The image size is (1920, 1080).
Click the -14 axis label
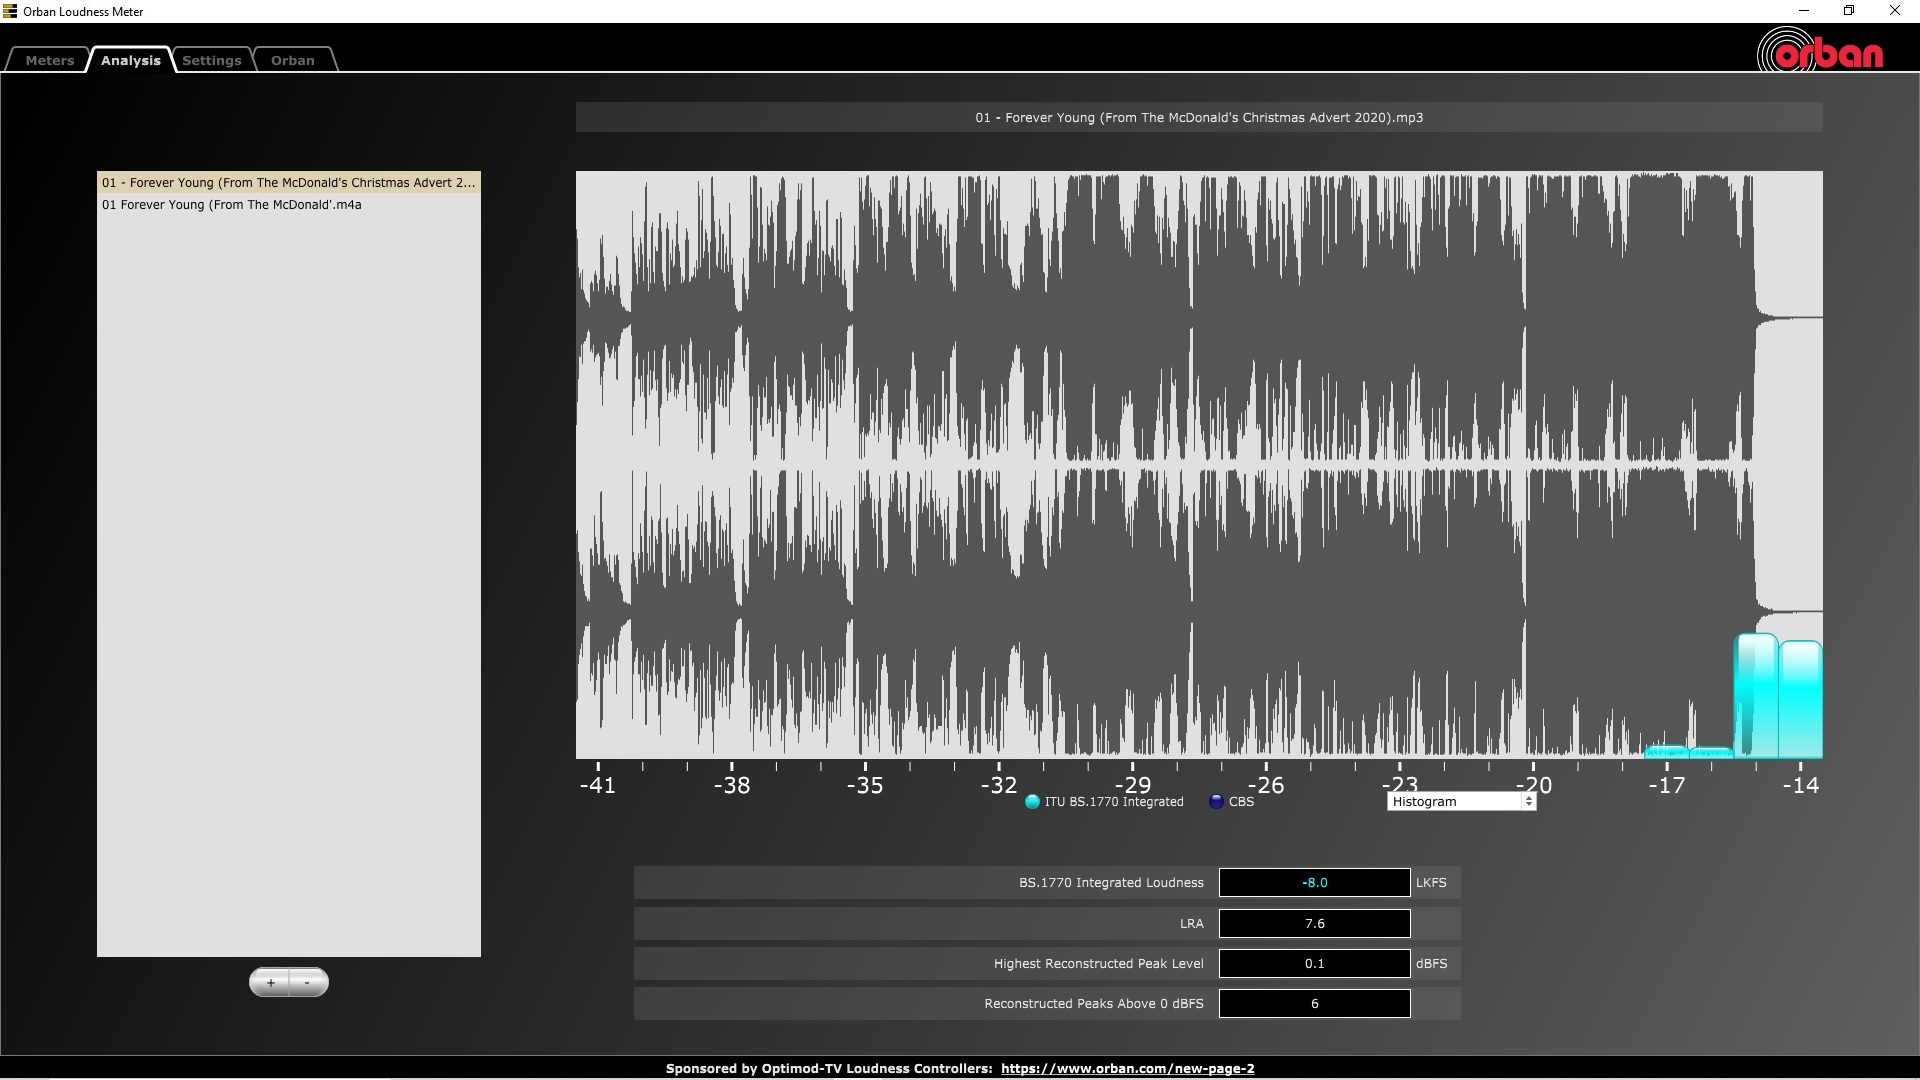(1800, 785)
